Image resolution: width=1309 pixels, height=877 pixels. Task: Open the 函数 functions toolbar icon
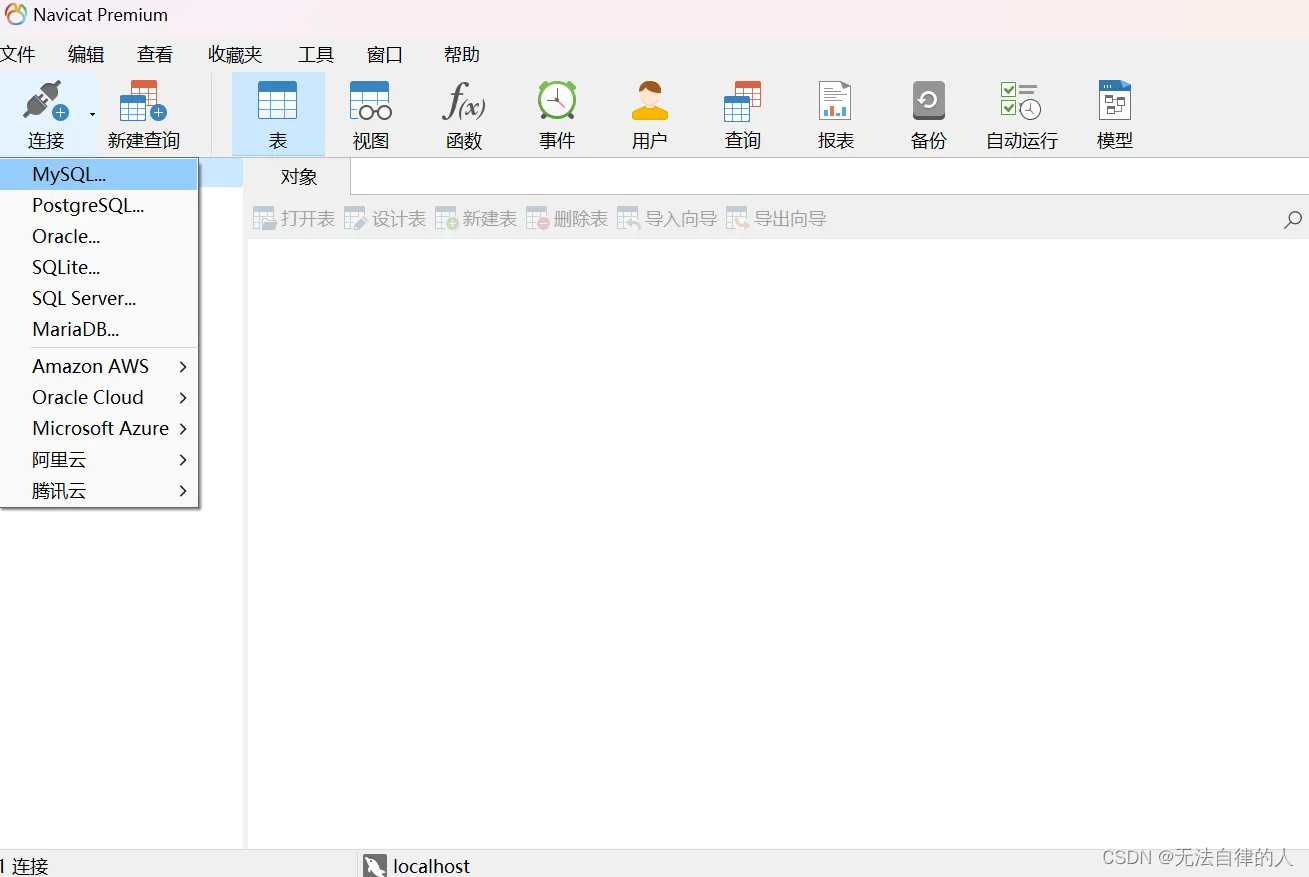pyautogui.click(x=464, y=101)
